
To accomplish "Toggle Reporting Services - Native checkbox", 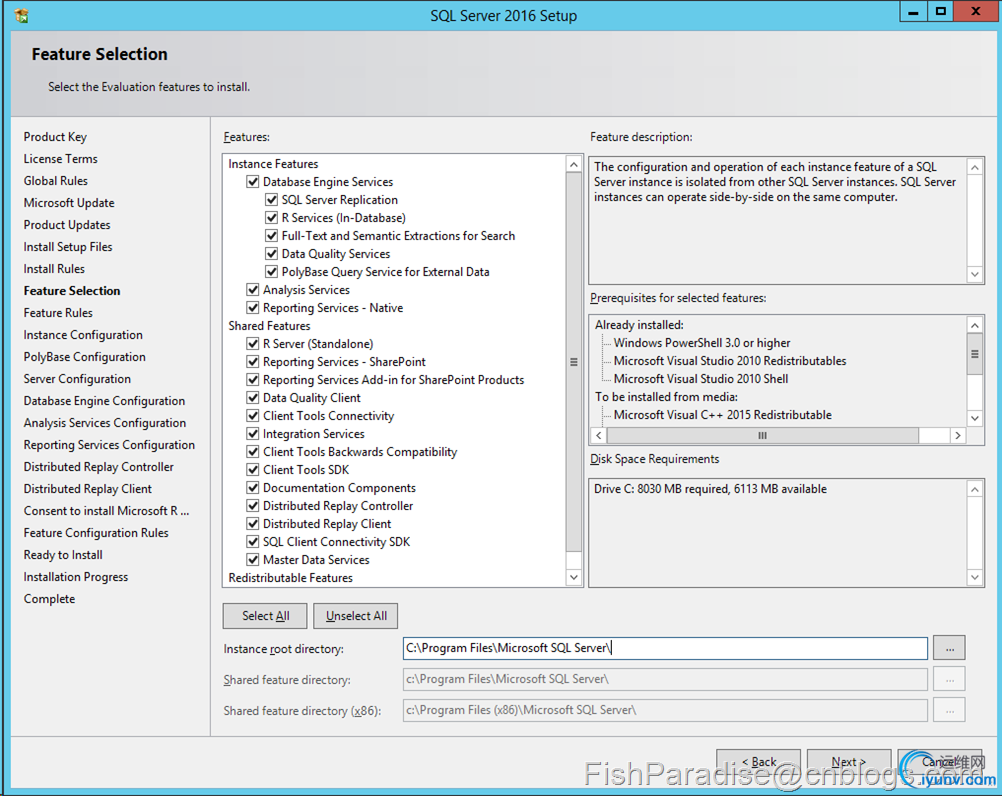I will coord(253,307).
